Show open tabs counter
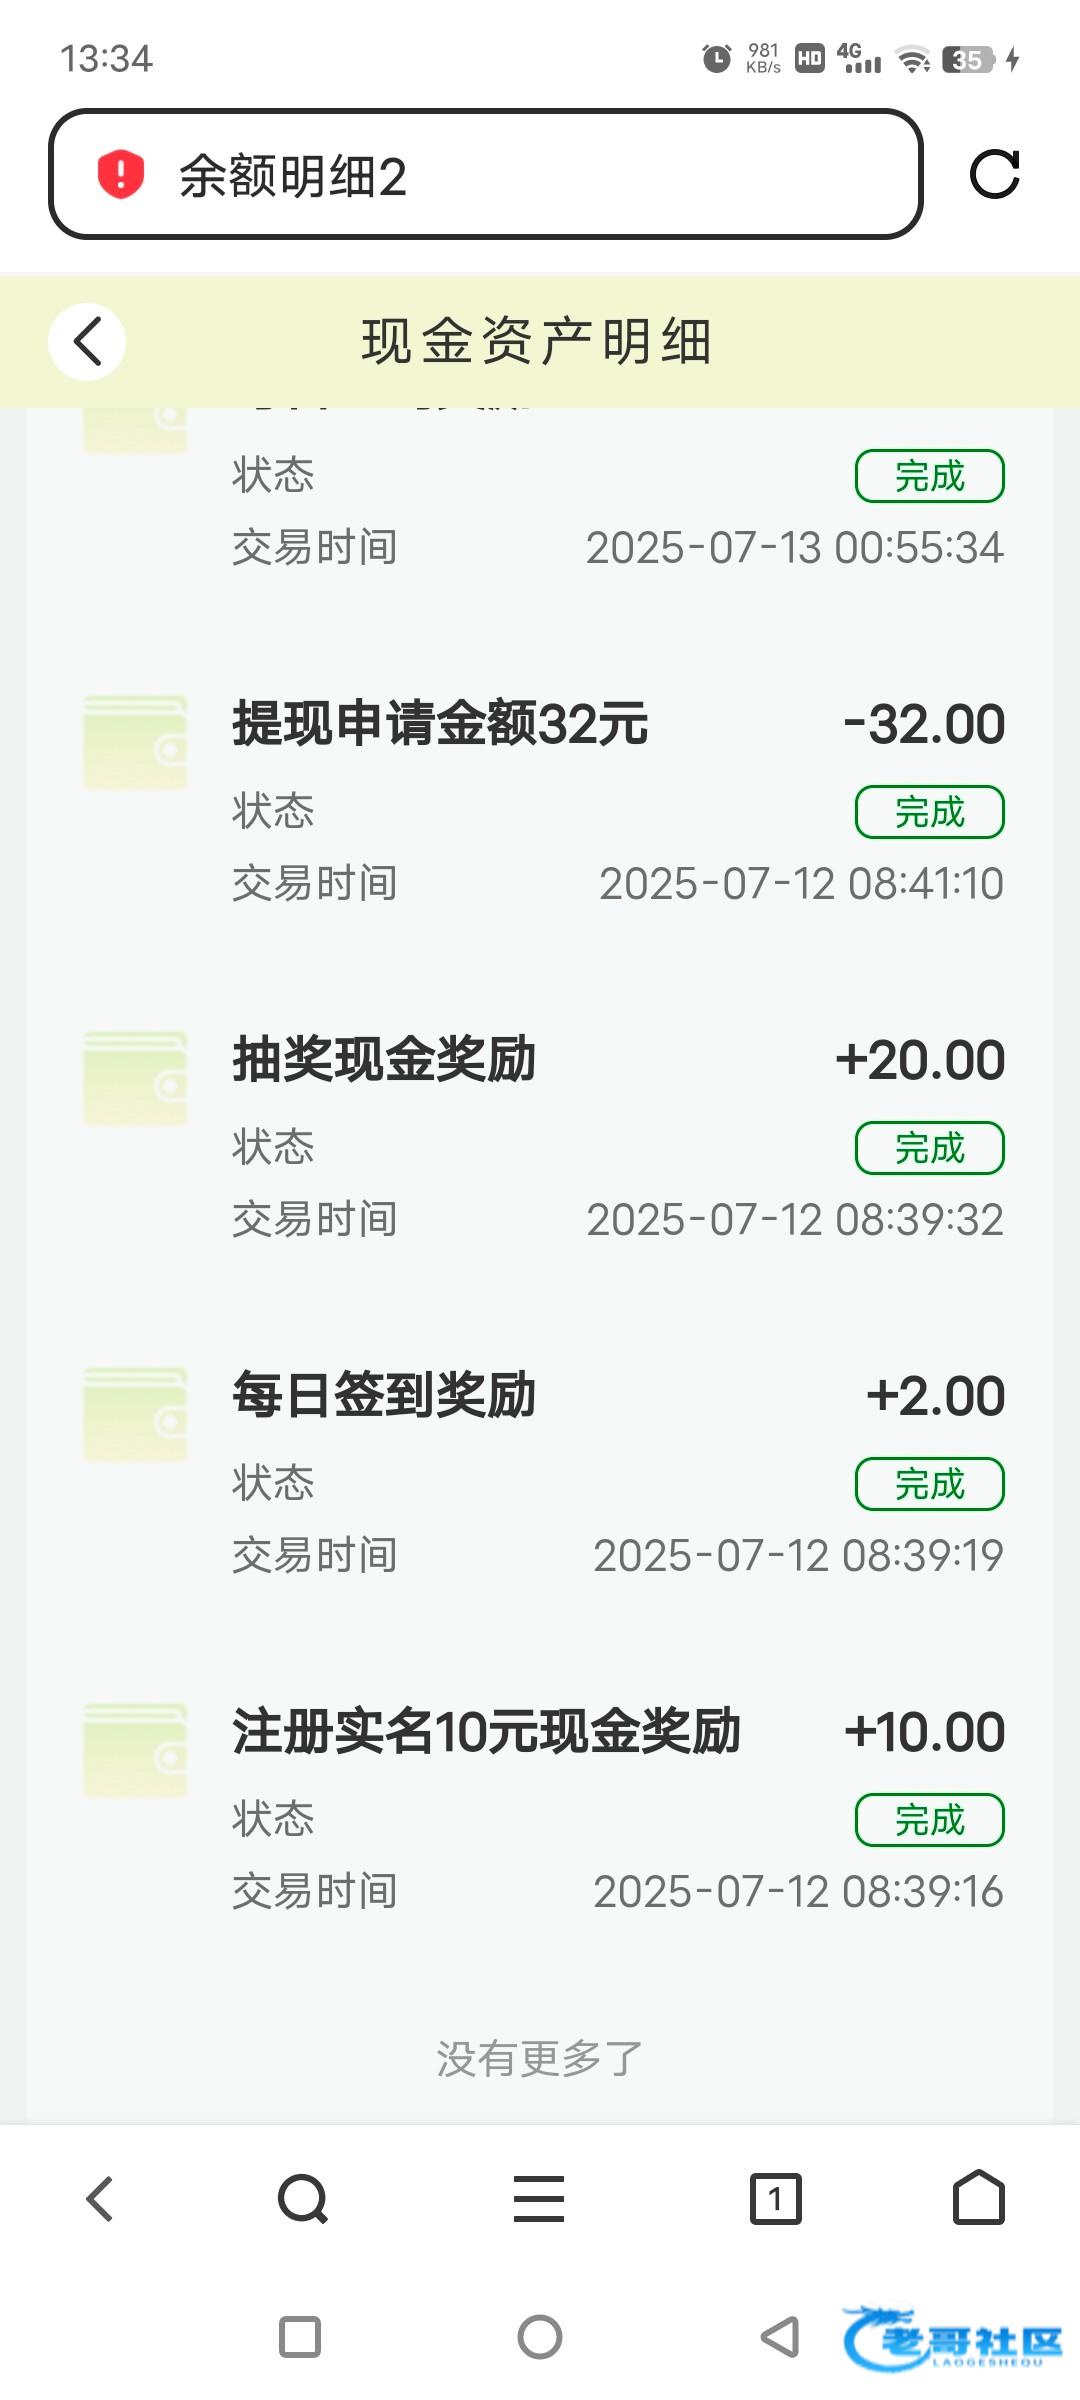 click(775, 2199)
